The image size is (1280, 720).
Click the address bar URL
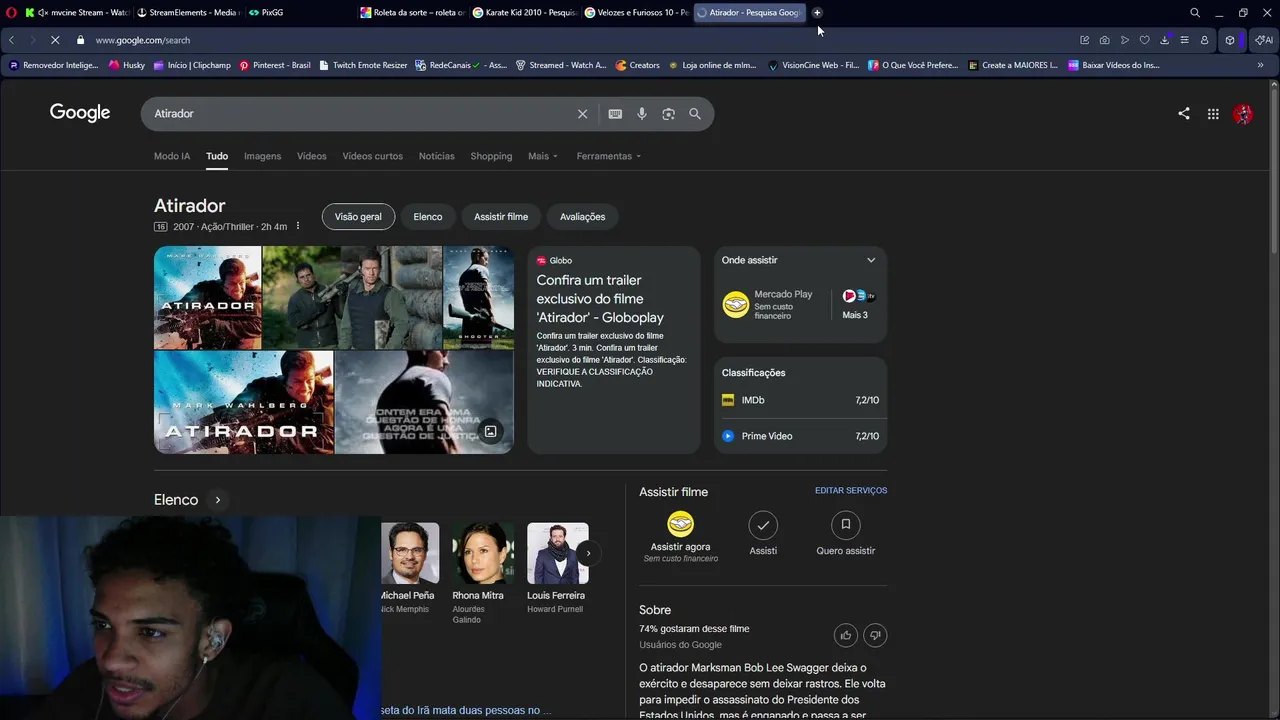(143, 40)
